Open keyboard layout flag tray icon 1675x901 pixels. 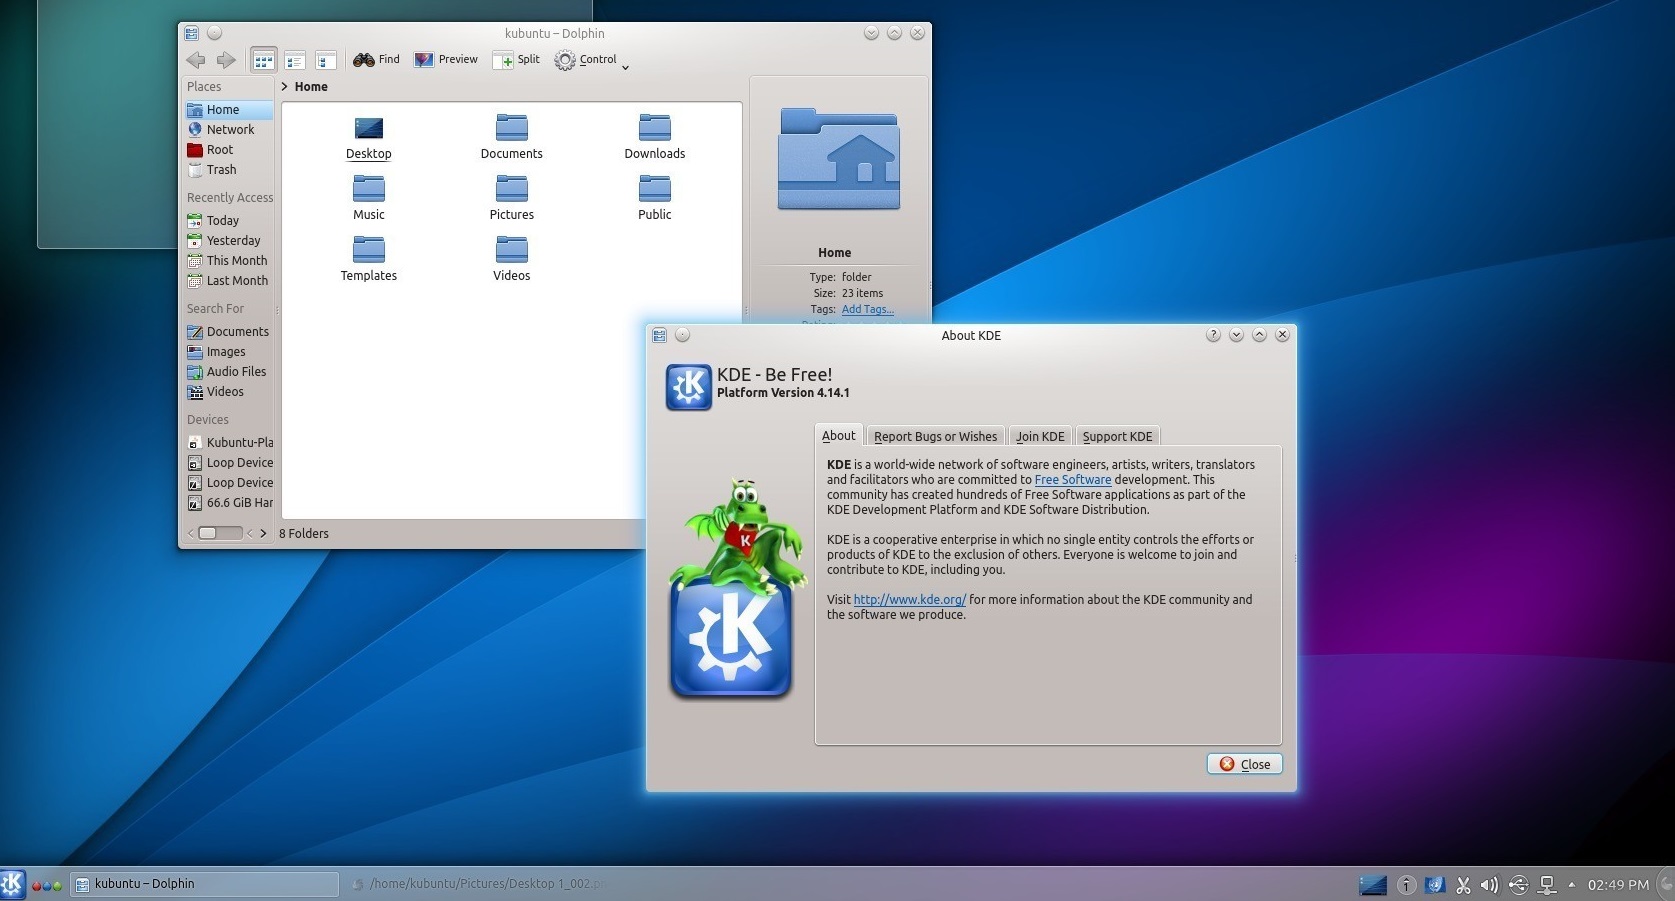click(1435, 884)
